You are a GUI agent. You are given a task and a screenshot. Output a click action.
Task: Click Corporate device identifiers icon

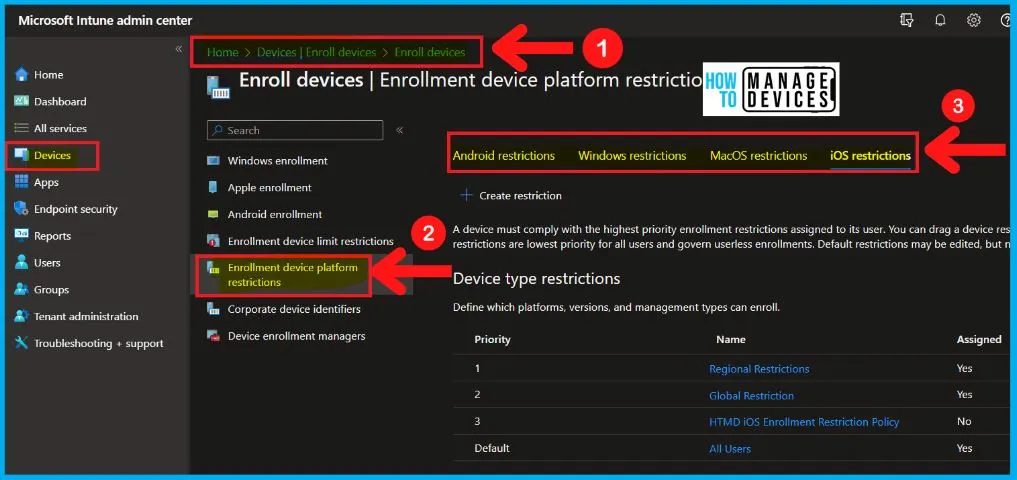(x=213, y=309)
